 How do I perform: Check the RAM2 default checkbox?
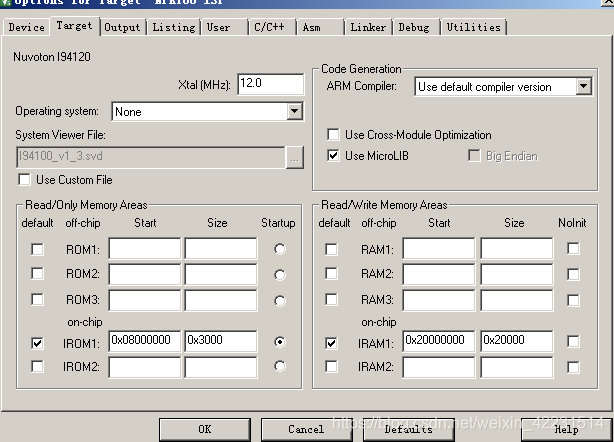point(331,273)
